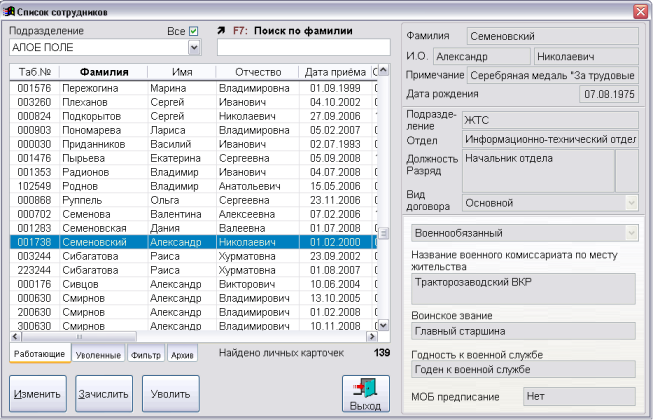Select the Подкорытов row
This screenshot has height=420, width=653.
click(194, 116)
